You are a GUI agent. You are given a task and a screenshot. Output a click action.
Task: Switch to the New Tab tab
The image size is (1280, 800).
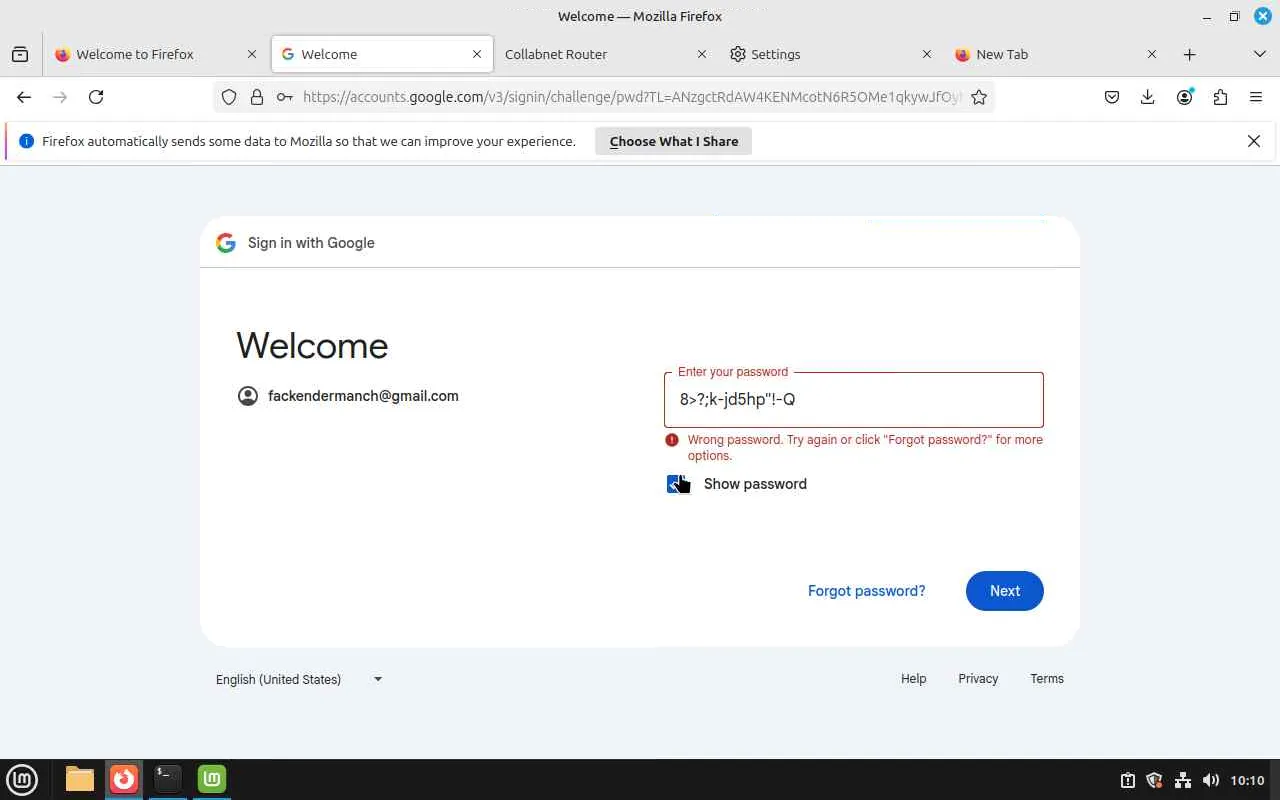coord(1054,54)
